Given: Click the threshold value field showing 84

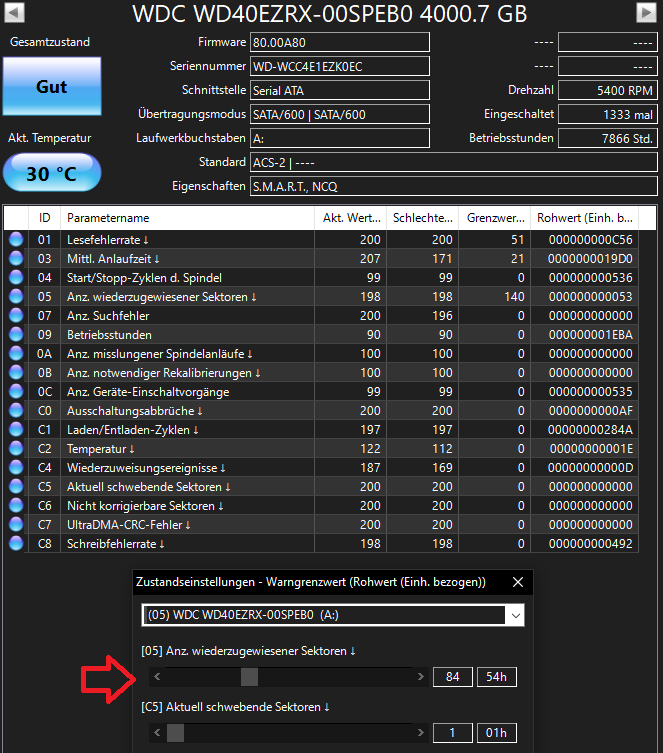Looking at the screenshot, I should point(453,677).
